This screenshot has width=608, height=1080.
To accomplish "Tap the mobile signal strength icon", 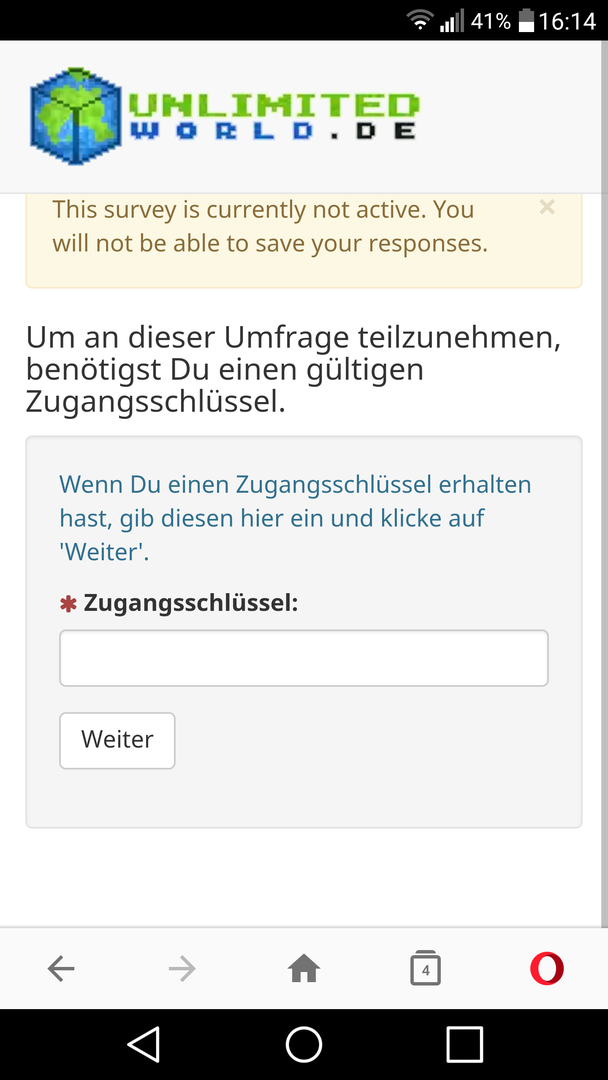I will pyautogui.click(x=452, y=21).
